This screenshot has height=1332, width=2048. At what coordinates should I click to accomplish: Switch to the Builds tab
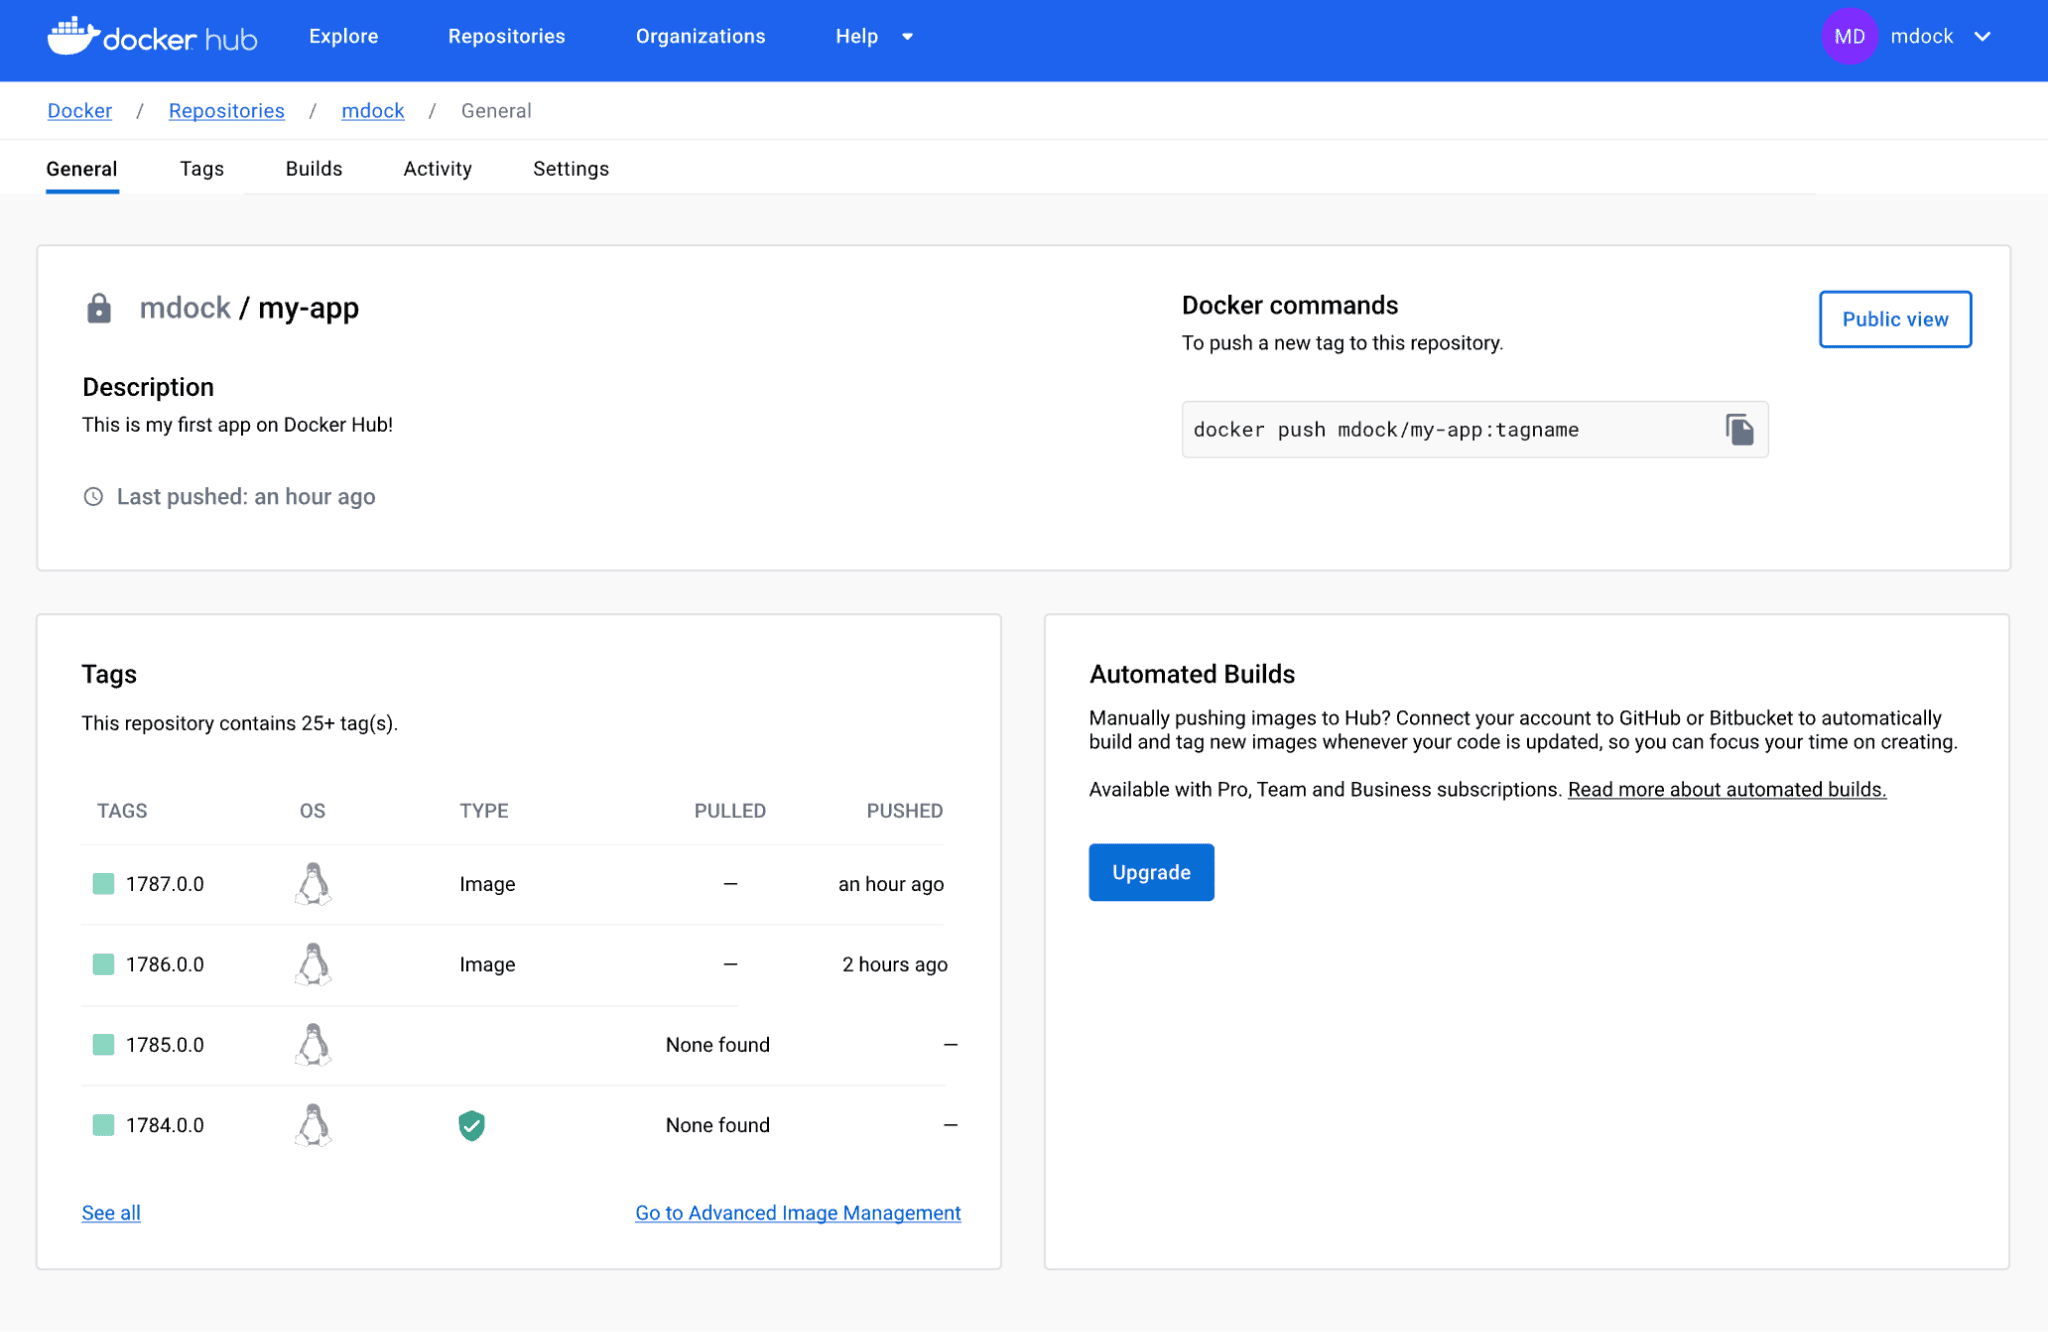312,169
